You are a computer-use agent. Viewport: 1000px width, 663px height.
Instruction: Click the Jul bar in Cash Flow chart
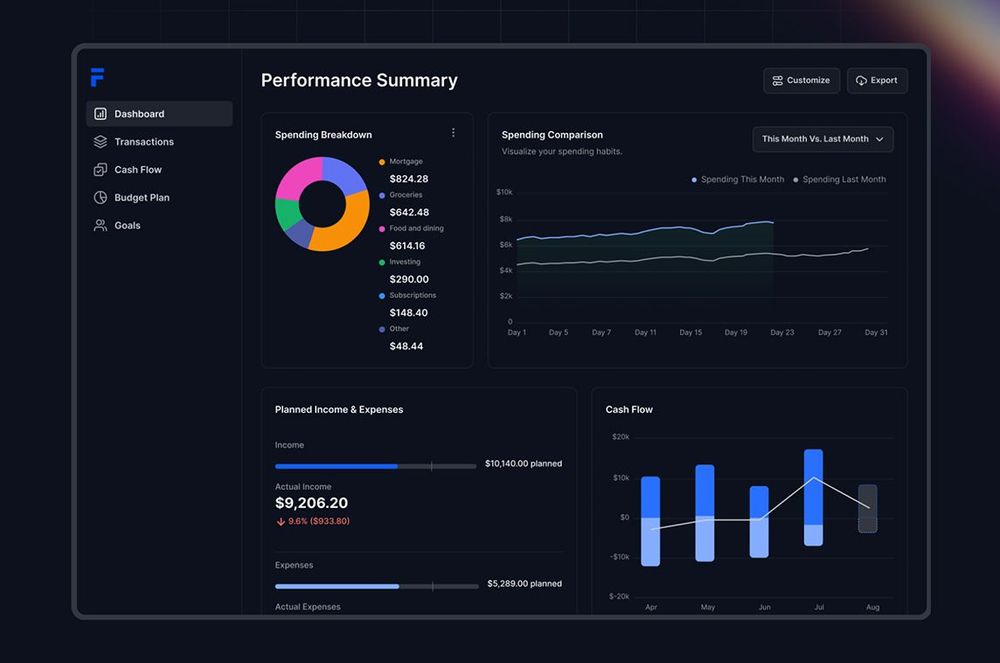click(x=813, y=497)
